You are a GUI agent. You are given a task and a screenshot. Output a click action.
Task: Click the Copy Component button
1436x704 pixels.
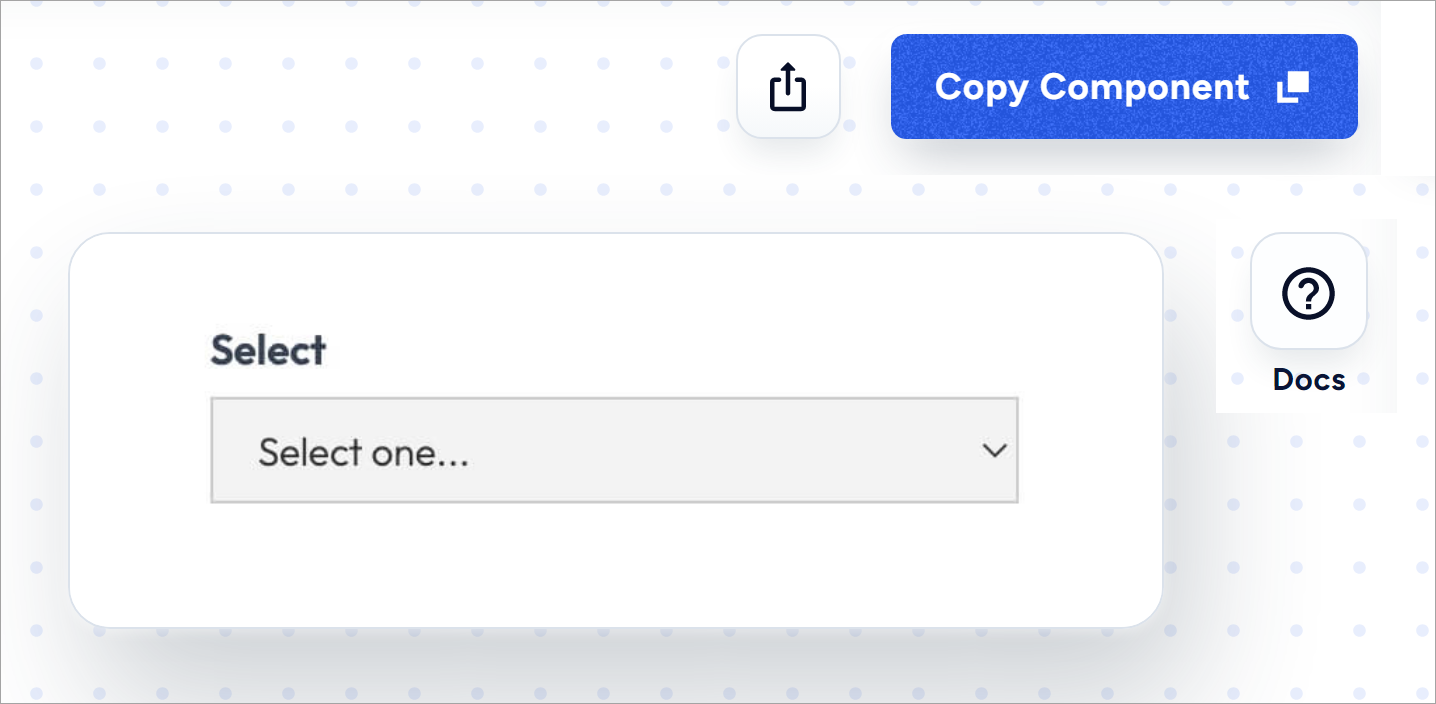click(x=1124, y=87)
